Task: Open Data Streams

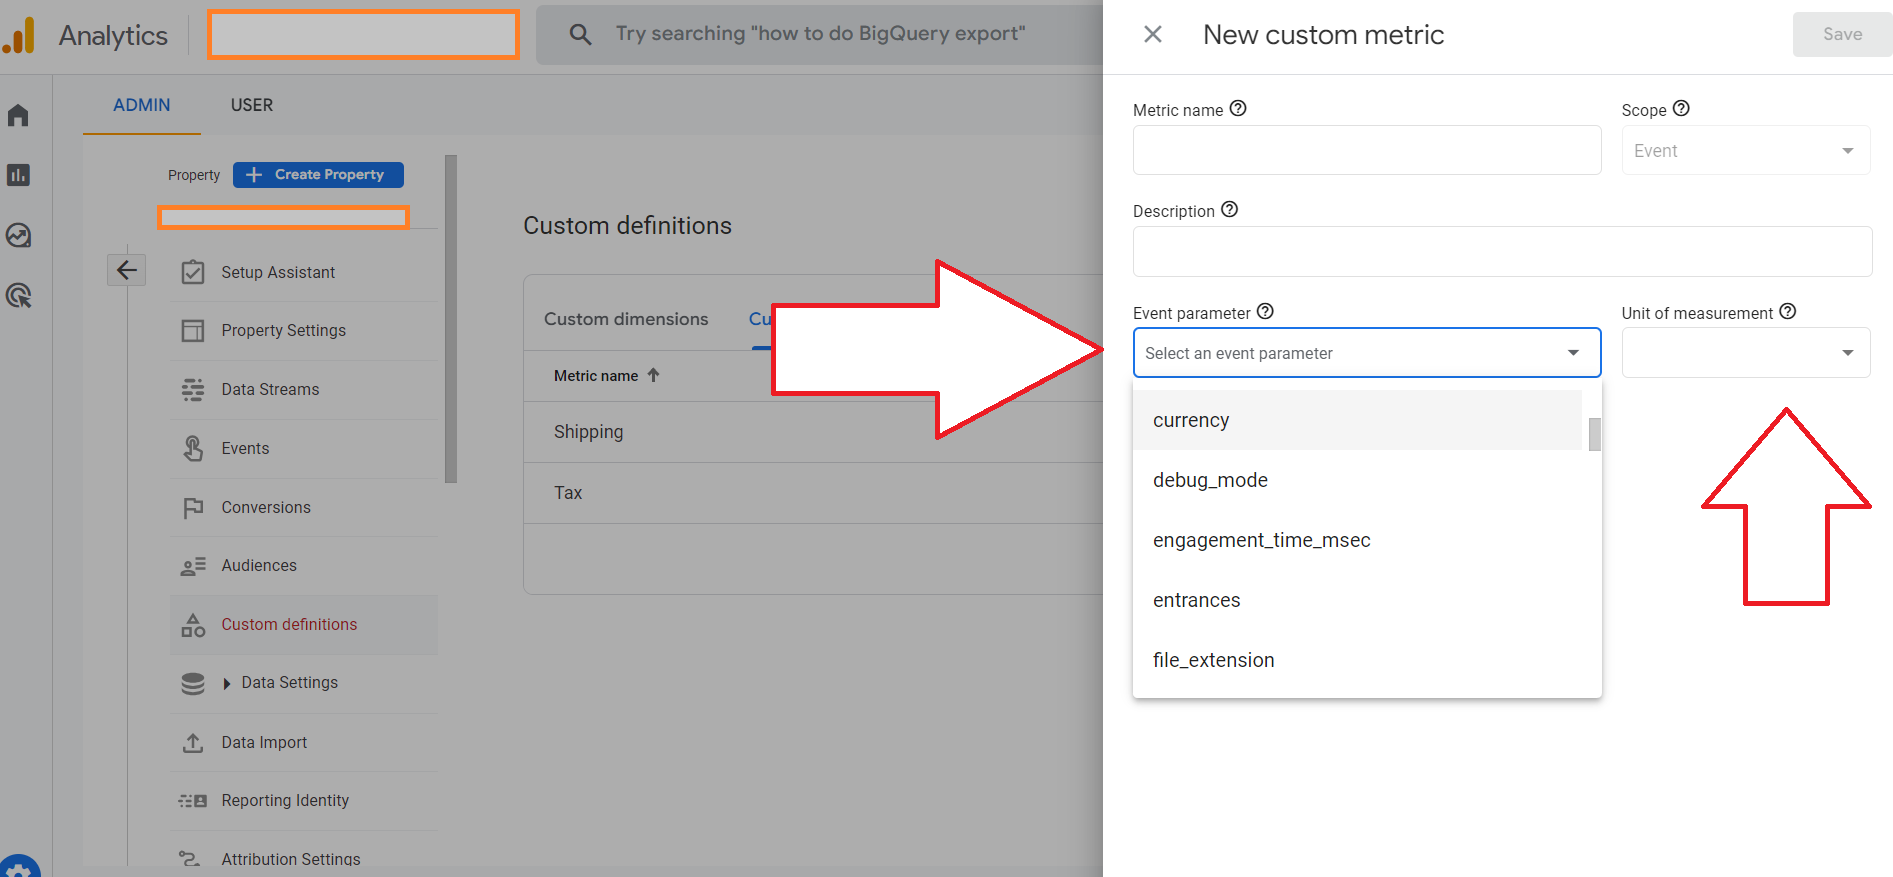Action: point(270,389)
